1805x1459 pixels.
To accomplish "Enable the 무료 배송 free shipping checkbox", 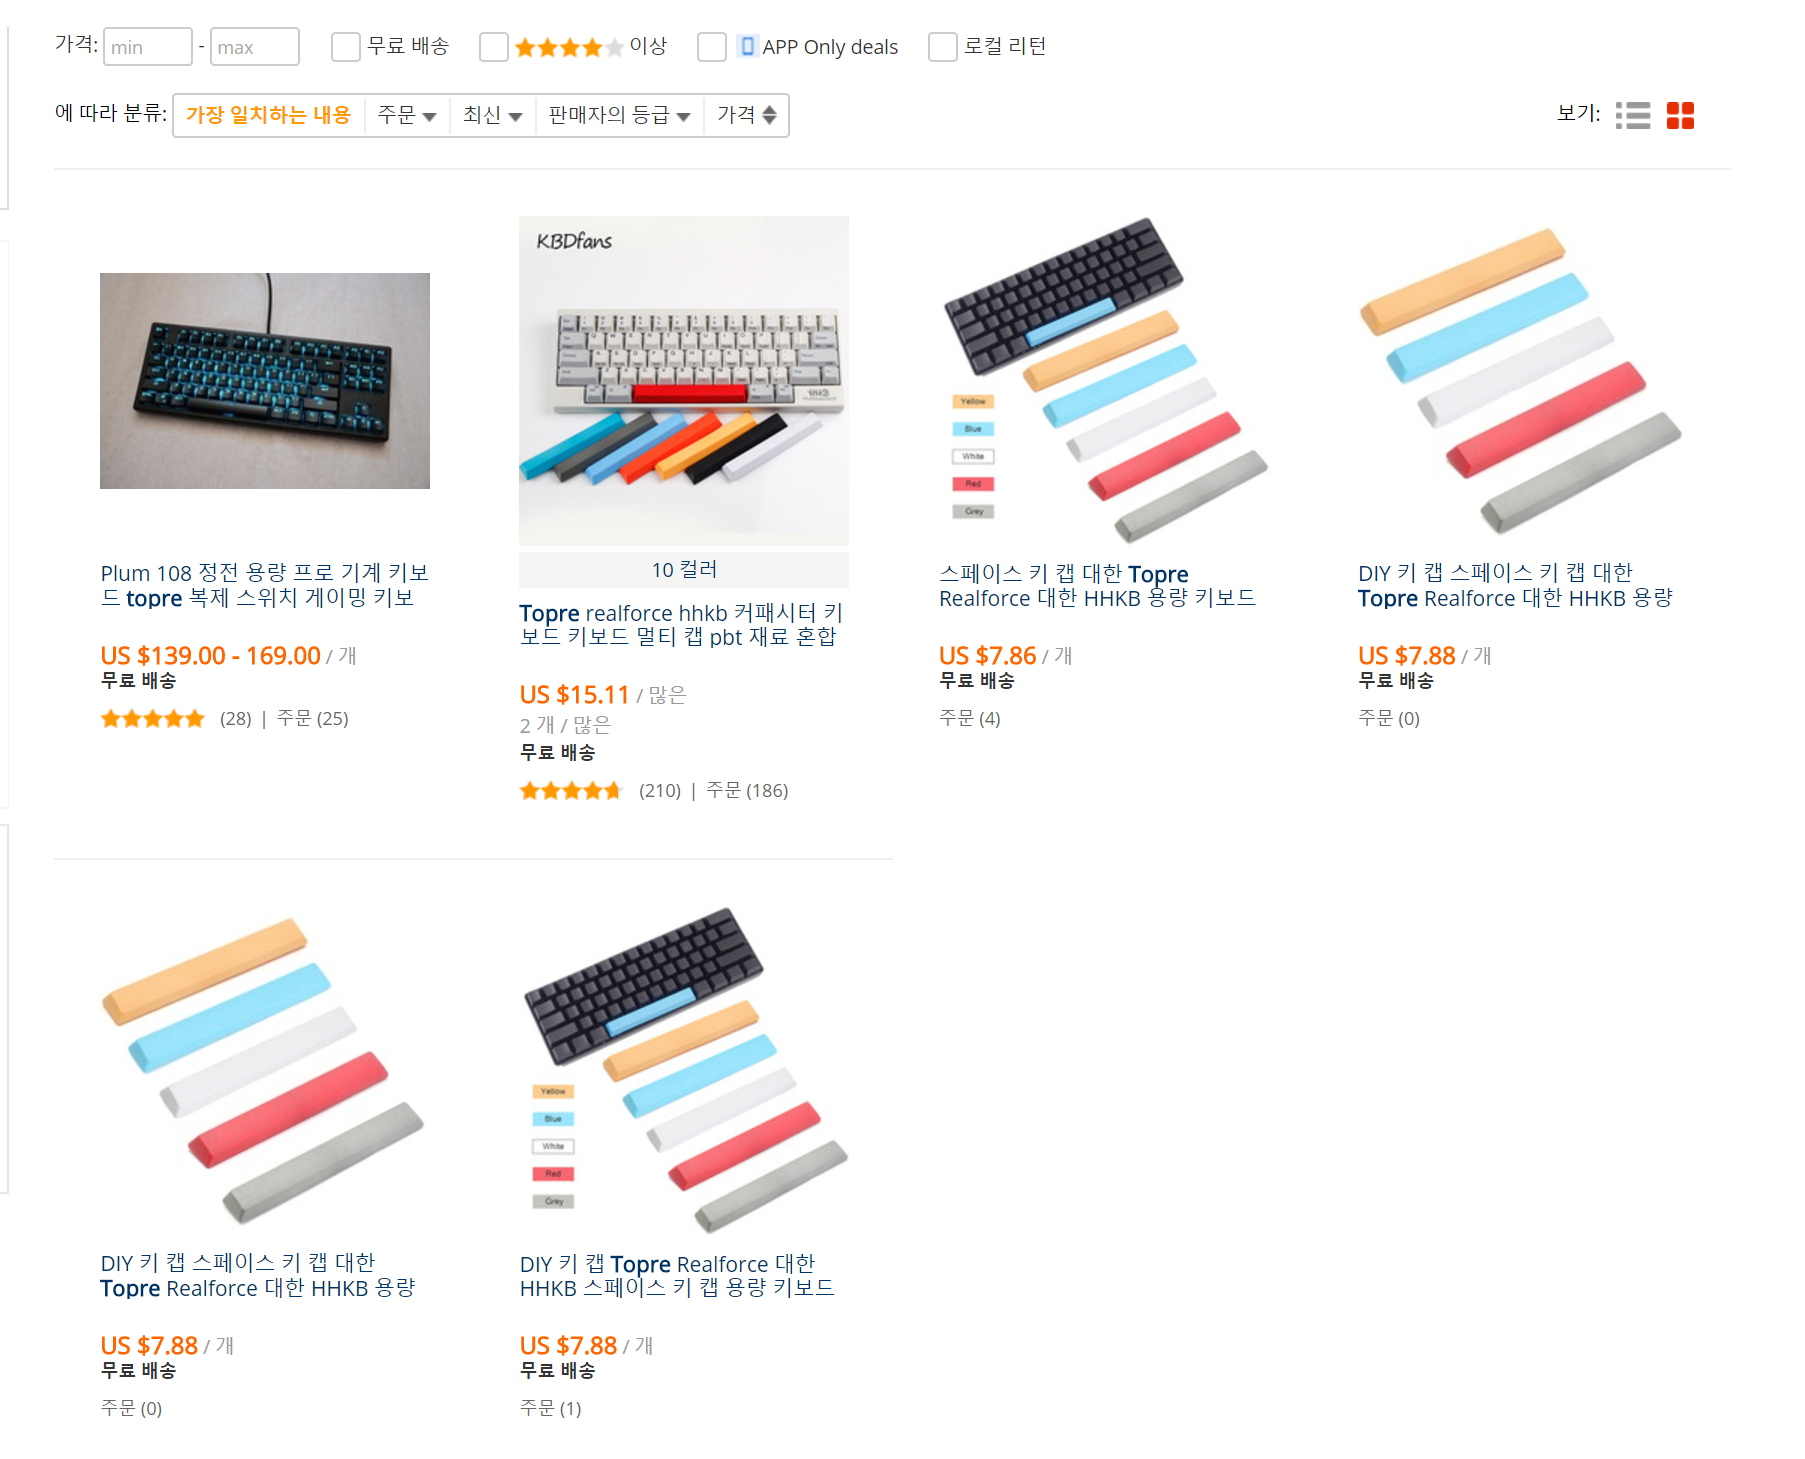I will [345, 47].
